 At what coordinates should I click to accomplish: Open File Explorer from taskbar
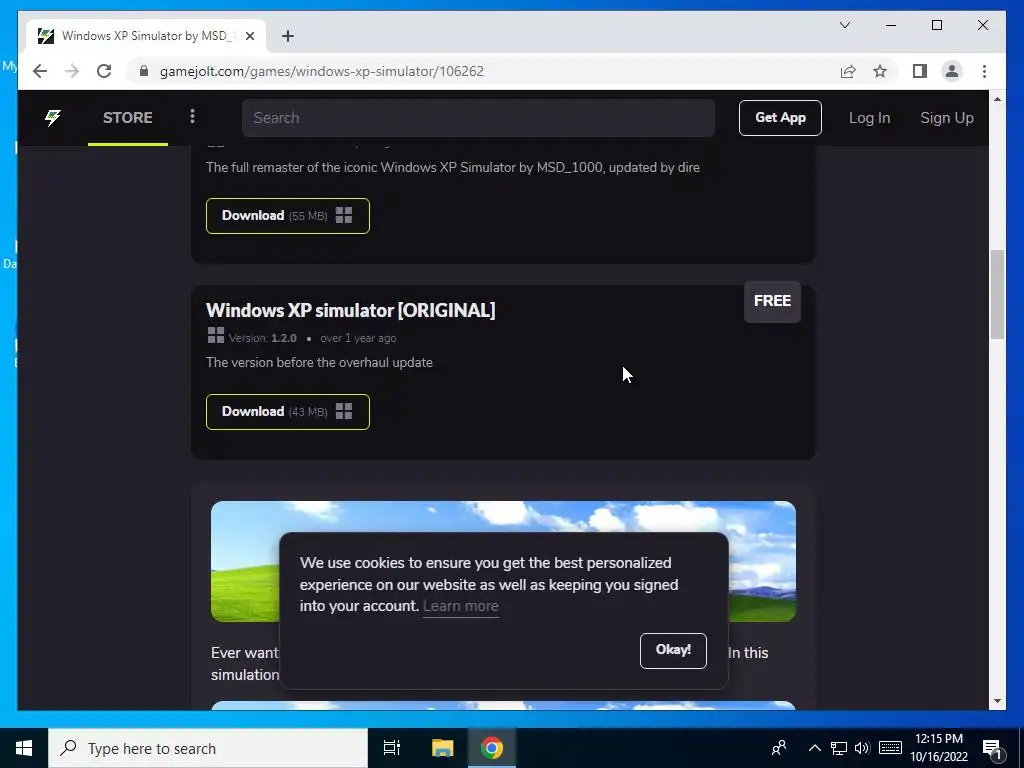[x=442, y=748]
